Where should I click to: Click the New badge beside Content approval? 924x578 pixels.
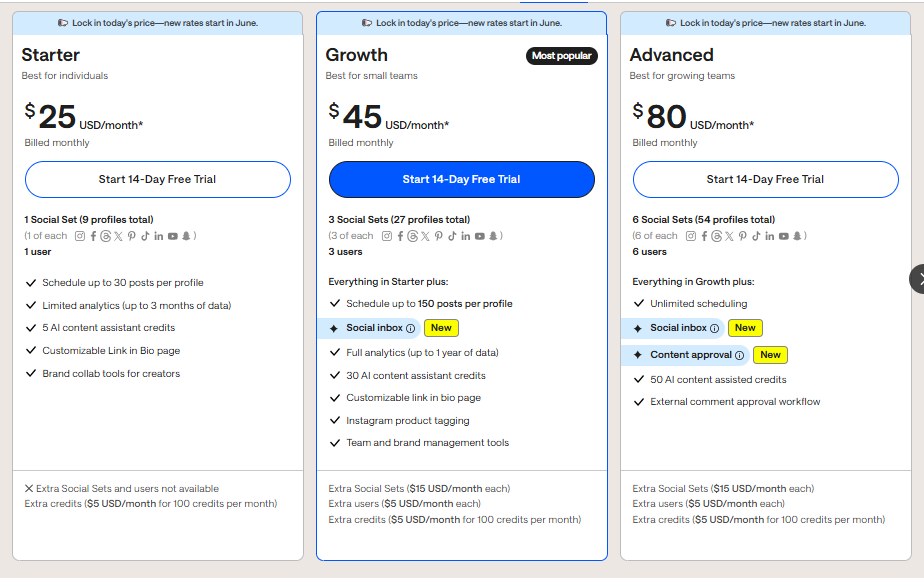(770, 355)
